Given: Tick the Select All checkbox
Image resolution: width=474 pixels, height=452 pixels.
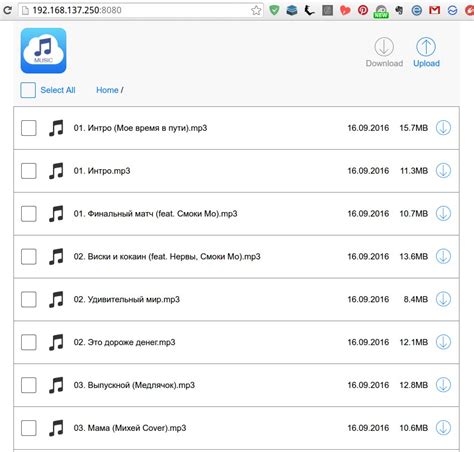Looking at the screenshot, I should 28,90.
